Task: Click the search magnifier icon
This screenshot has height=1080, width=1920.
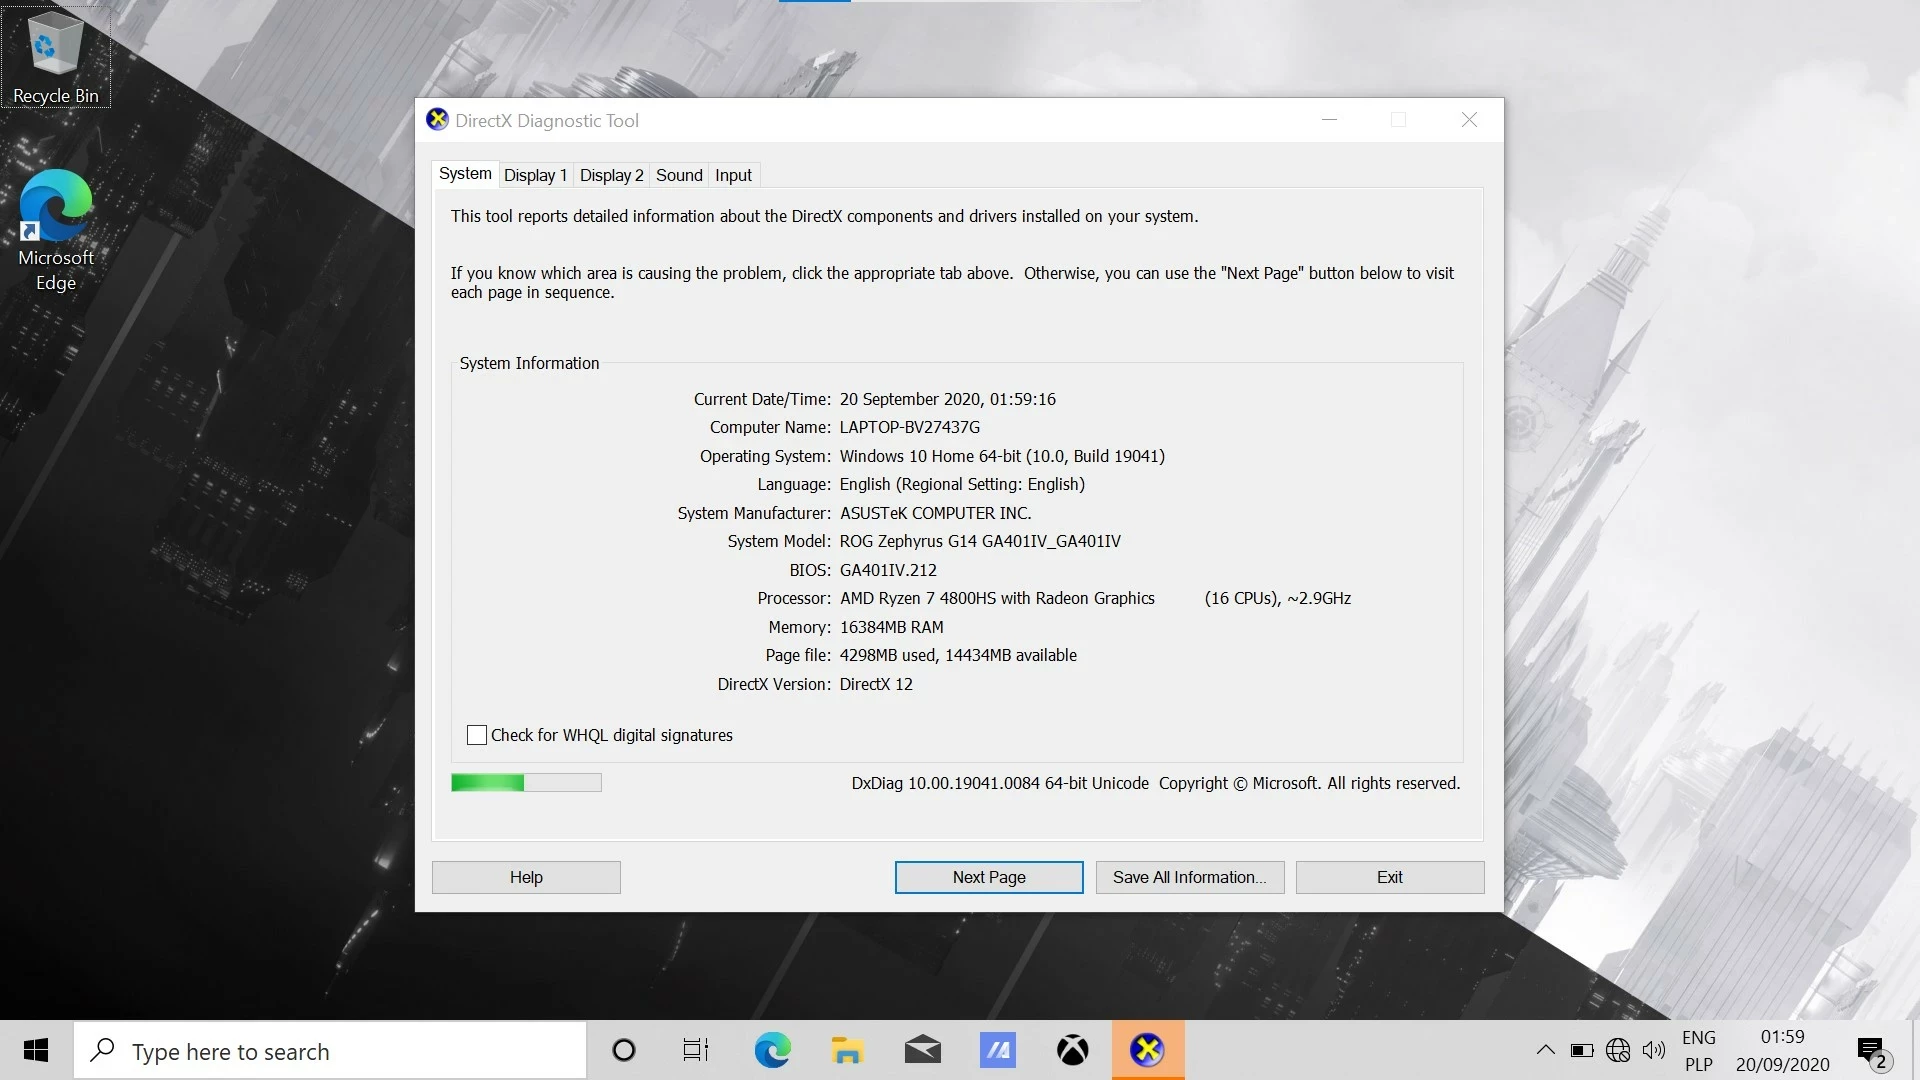Action: tap(102, 1050)
